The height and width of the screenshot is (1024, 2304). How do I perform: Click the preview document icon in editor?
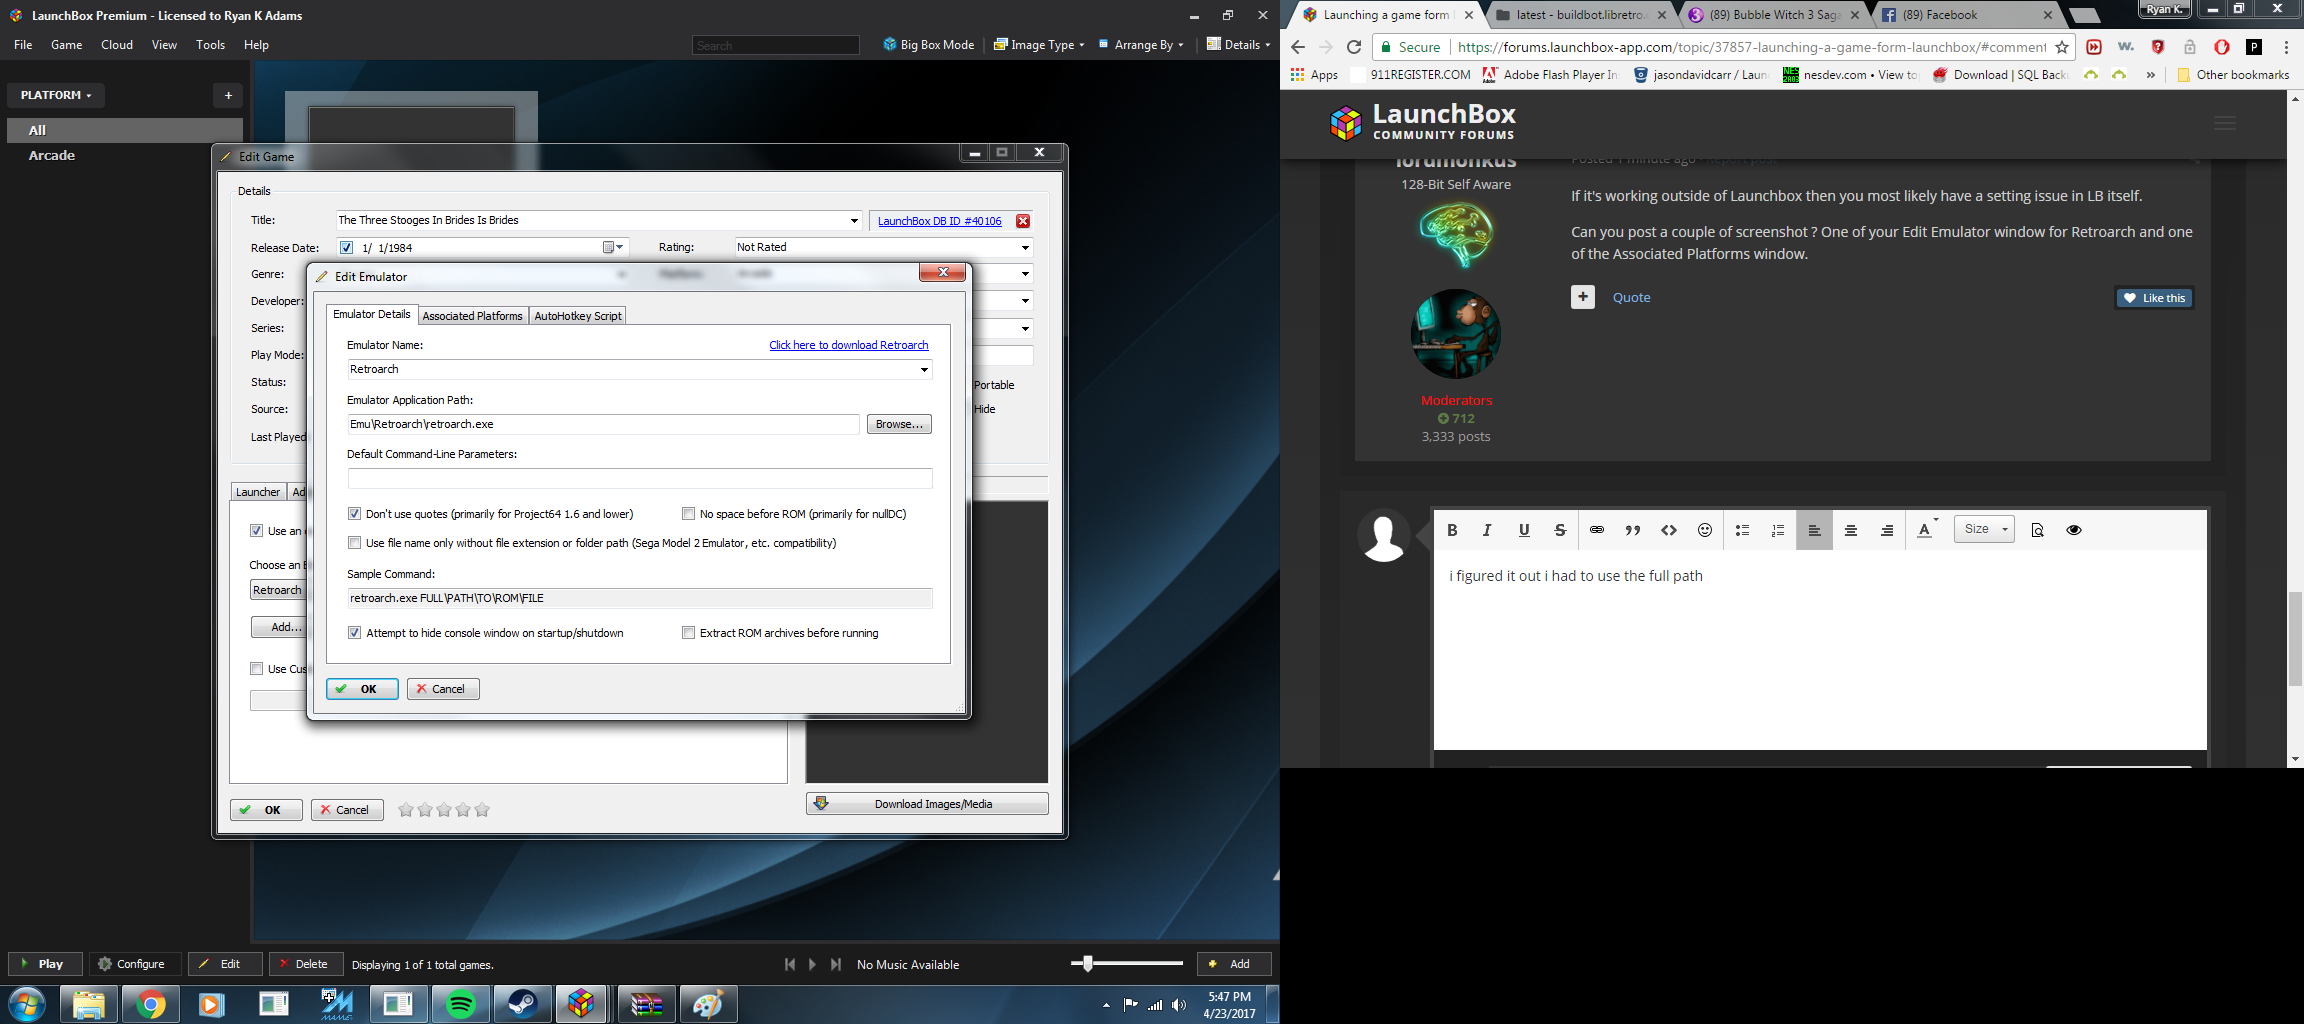2038,530
